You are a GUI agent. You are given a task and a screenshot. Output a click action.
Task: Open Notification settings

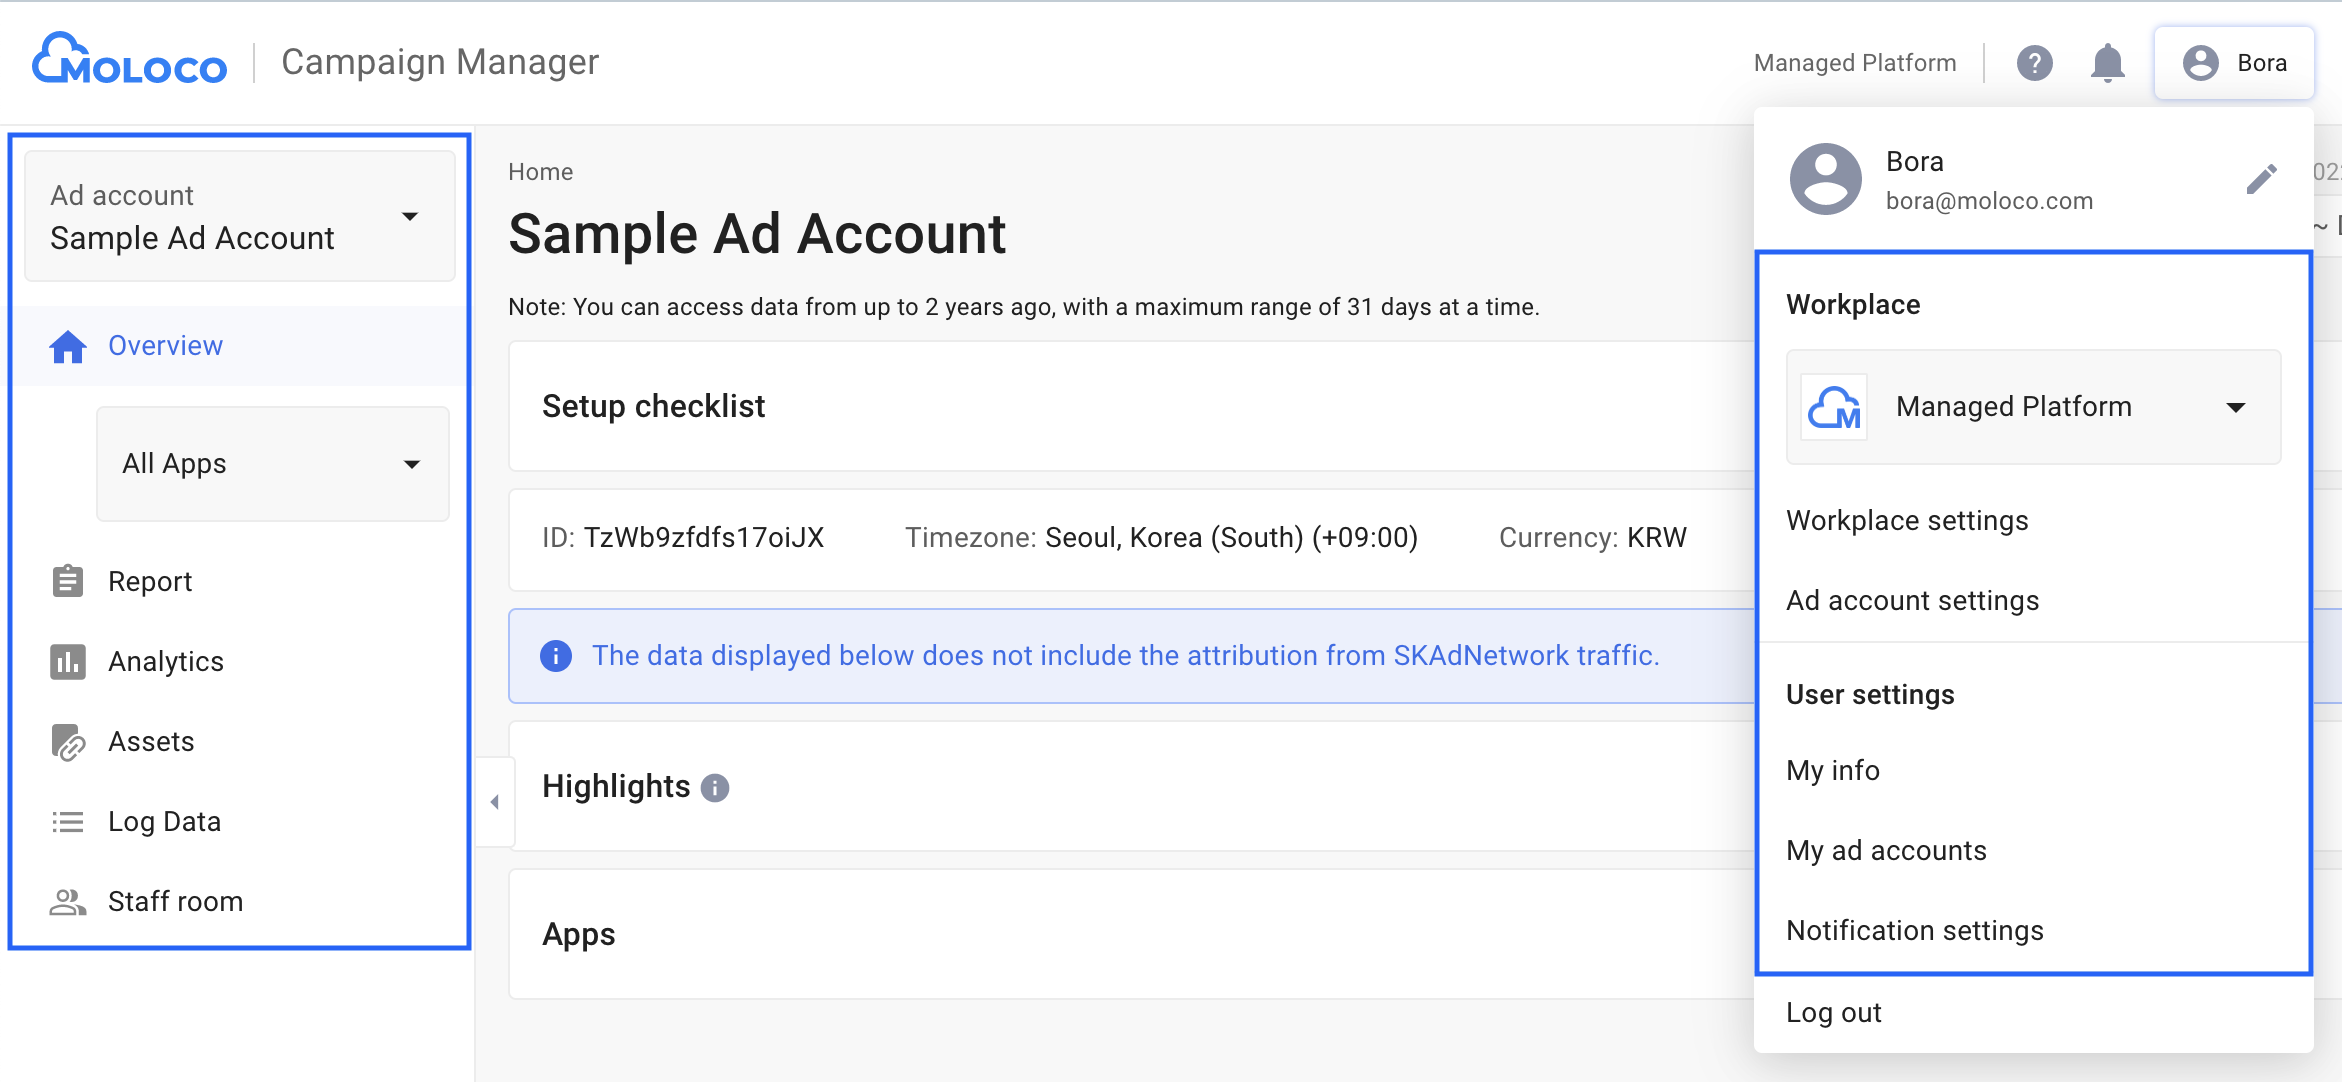point(1915,930)
